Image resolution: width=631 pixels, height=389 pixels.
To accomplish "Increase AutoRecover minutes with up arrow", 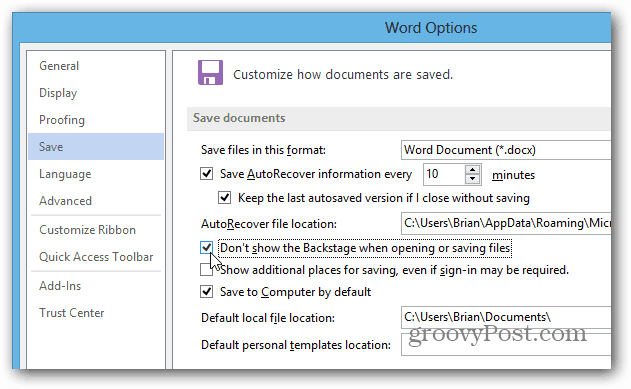I will (x=473, y=169).
